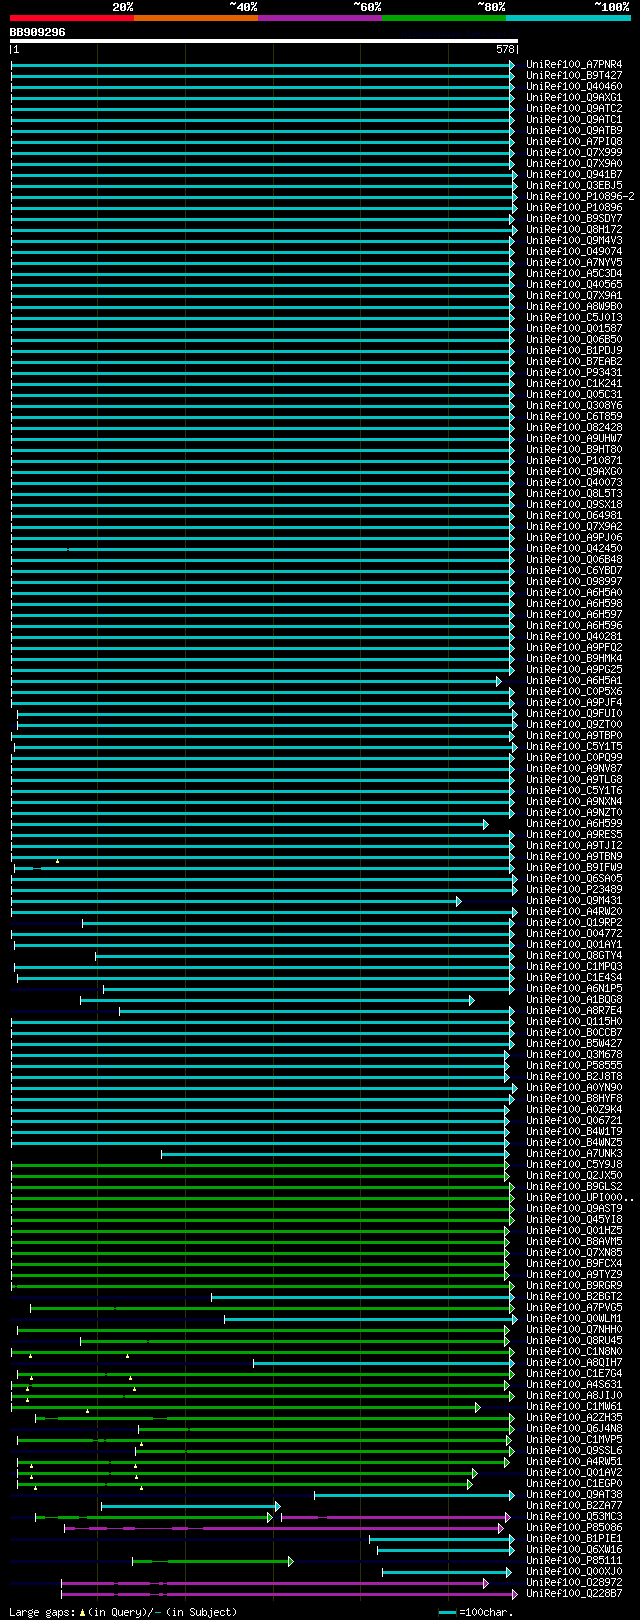Open the UniRef100_B2BGT2 entry
The image size is (640, 1620).
pyautogui.click(x=574, y=1297)
